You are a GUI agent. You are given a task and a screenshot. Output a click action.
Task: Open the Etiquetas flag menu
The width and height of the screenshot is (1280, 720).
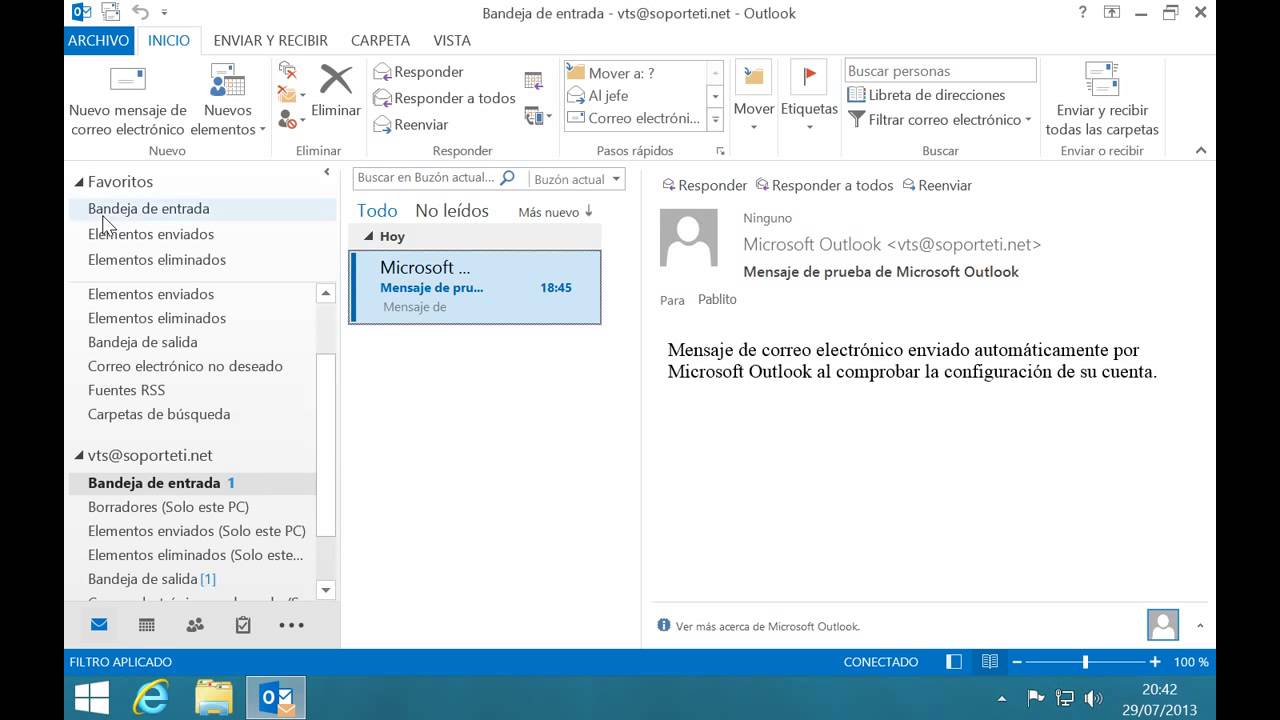click(x=809, y=97)
